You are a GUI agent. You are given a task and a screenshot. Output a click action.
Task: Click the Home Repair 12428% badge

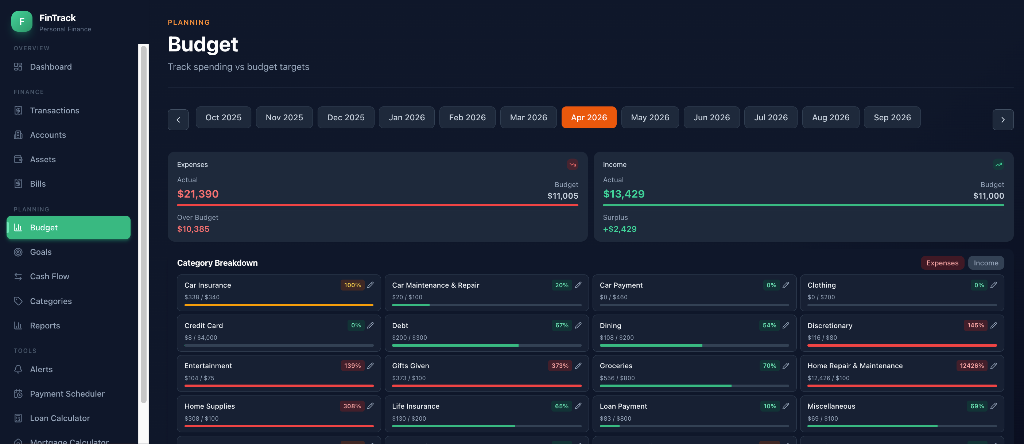(971, 366)
